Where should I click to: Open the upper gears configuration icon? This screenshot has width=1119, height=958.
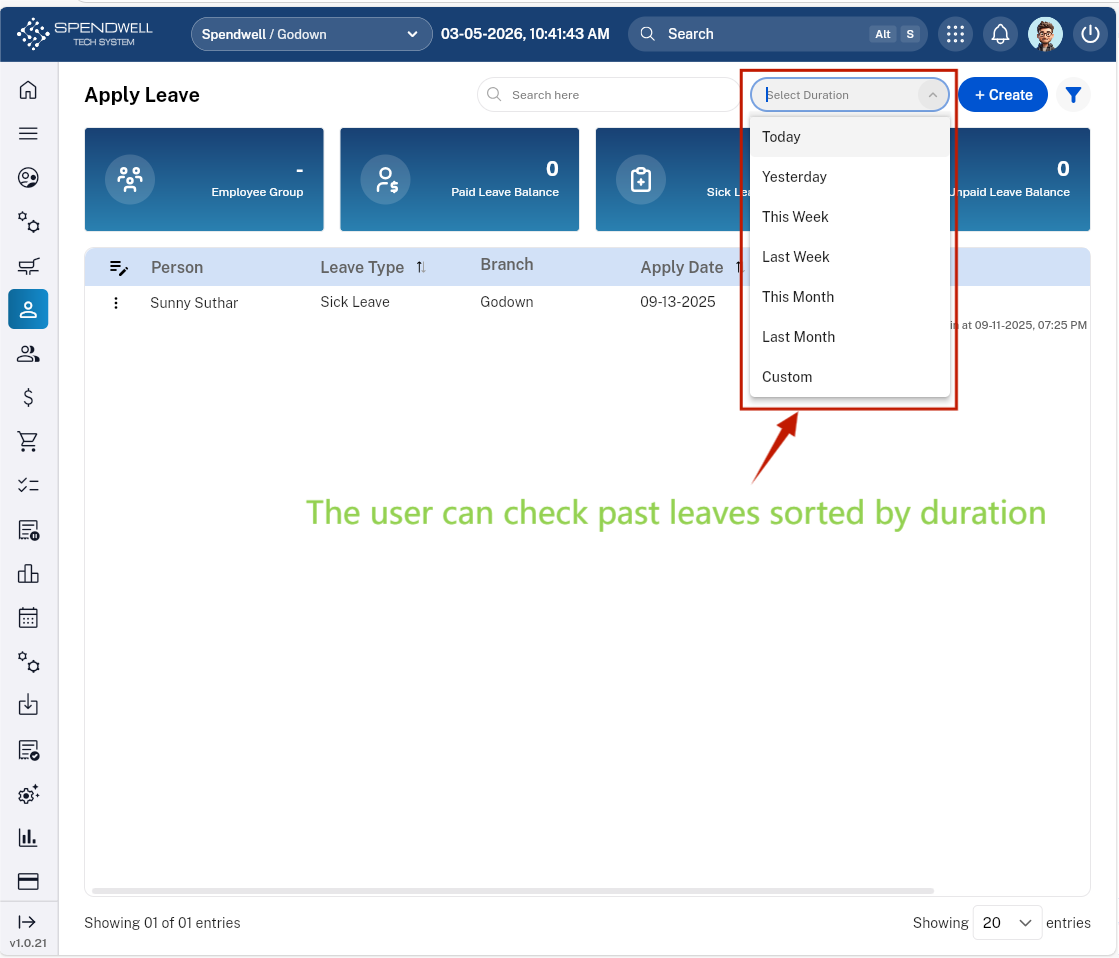(28, 222)
